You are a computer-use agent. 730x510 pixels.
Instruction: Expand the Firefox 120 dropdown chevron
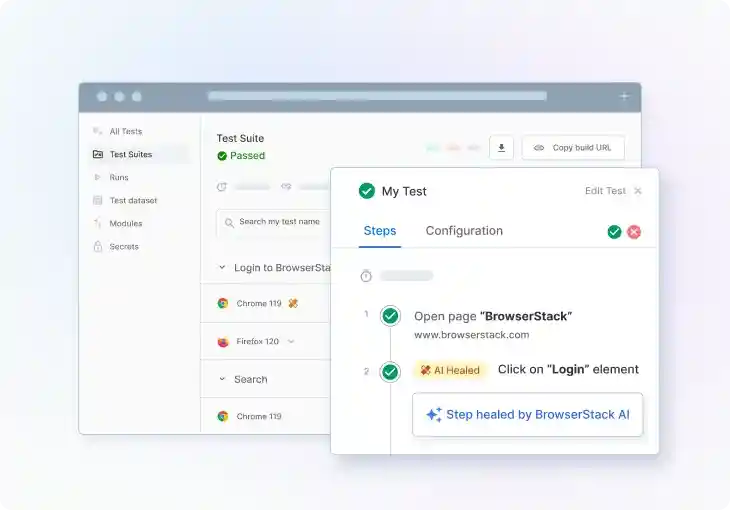[x=291, y=341]
